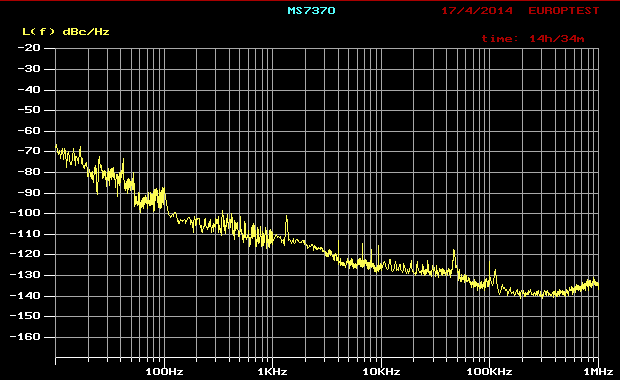Select the -70 y-axis label
Screen dimensions: 620x380
(29, 151)
